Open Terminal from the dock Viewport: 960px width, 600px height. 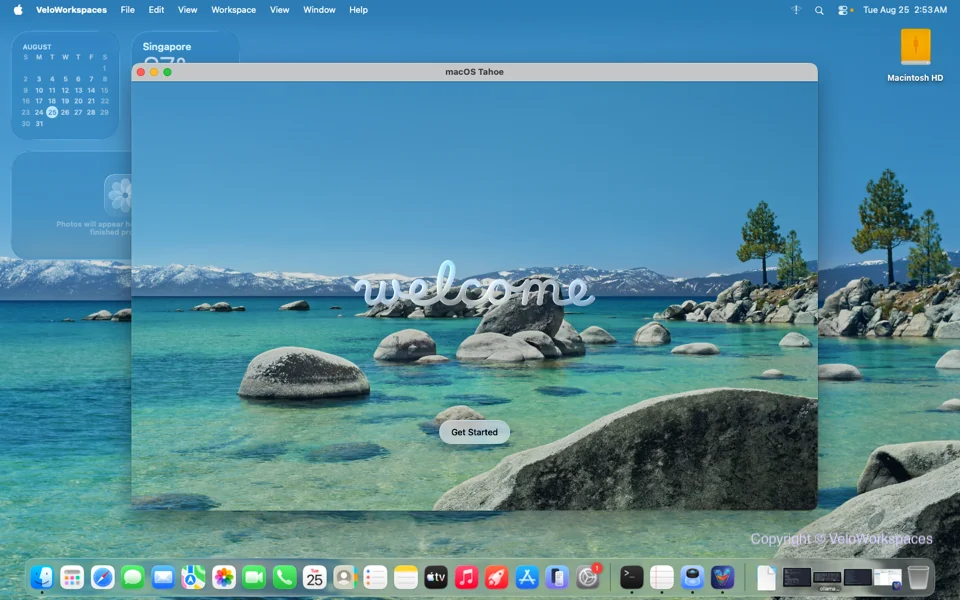click(x=631, y=577)
